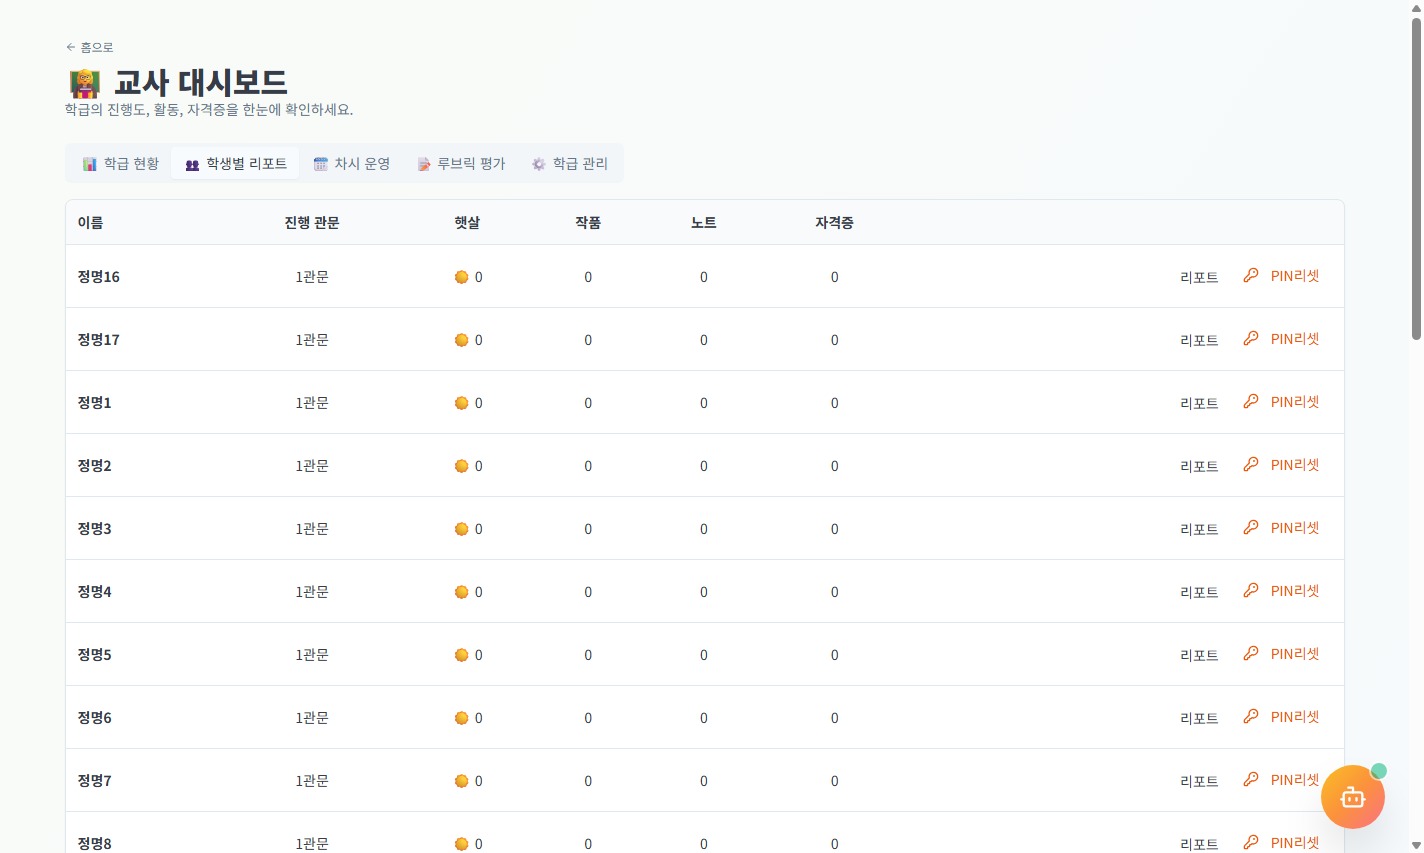This screenshot has width=1424, height=853.
Task: Open the 리포트 for 정명5
Action: click(1199, 655)
